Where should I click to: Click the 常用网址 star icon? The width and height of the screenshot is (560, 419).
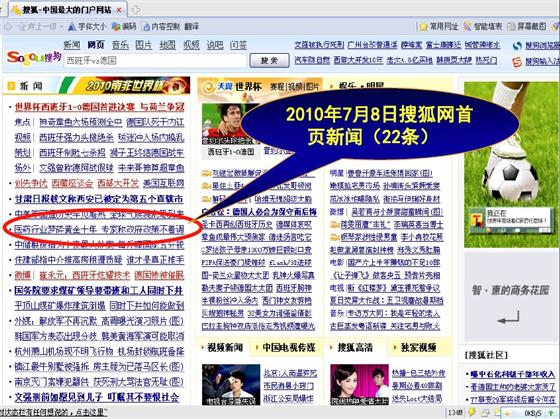click(424, 27)
